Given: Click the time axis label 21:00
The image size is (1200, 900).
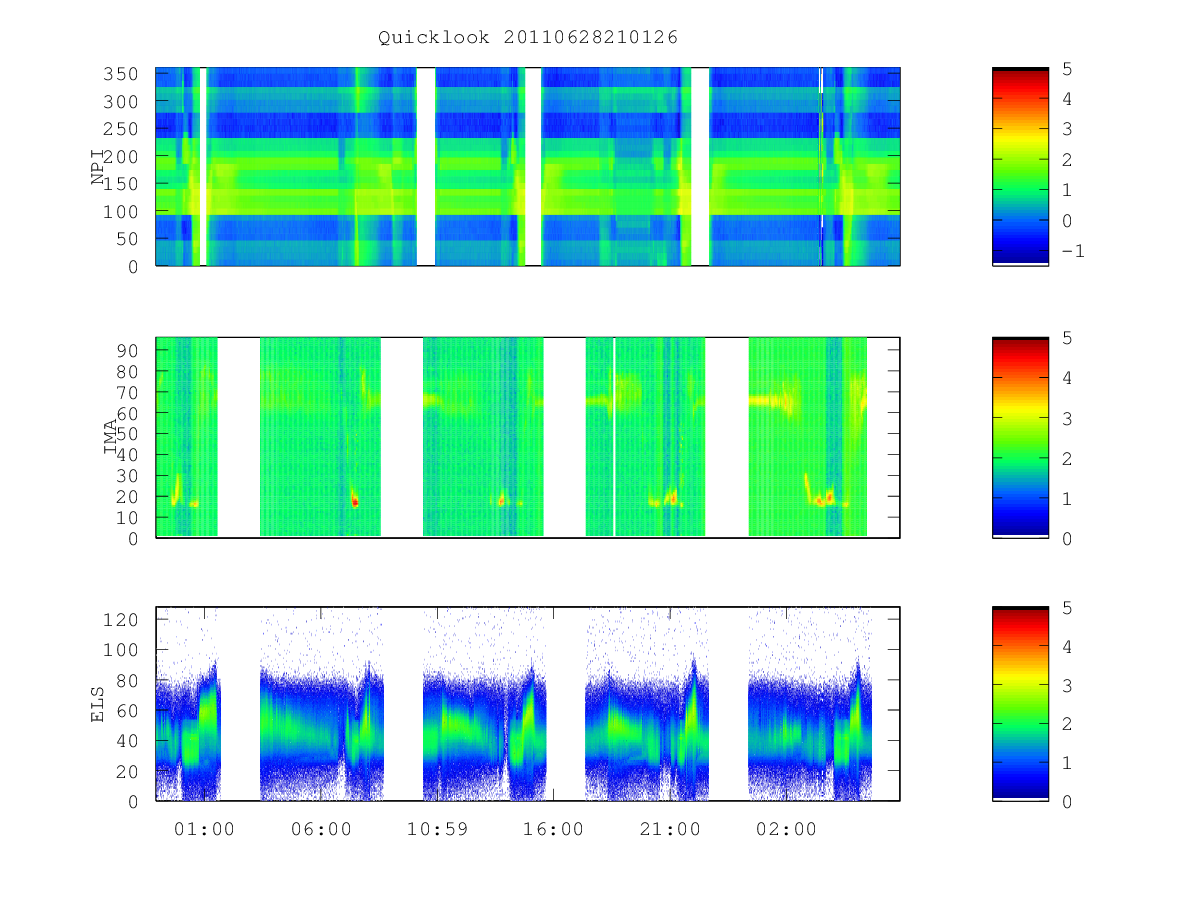Looking at the screenshot, I should click(x=669, y=829).
